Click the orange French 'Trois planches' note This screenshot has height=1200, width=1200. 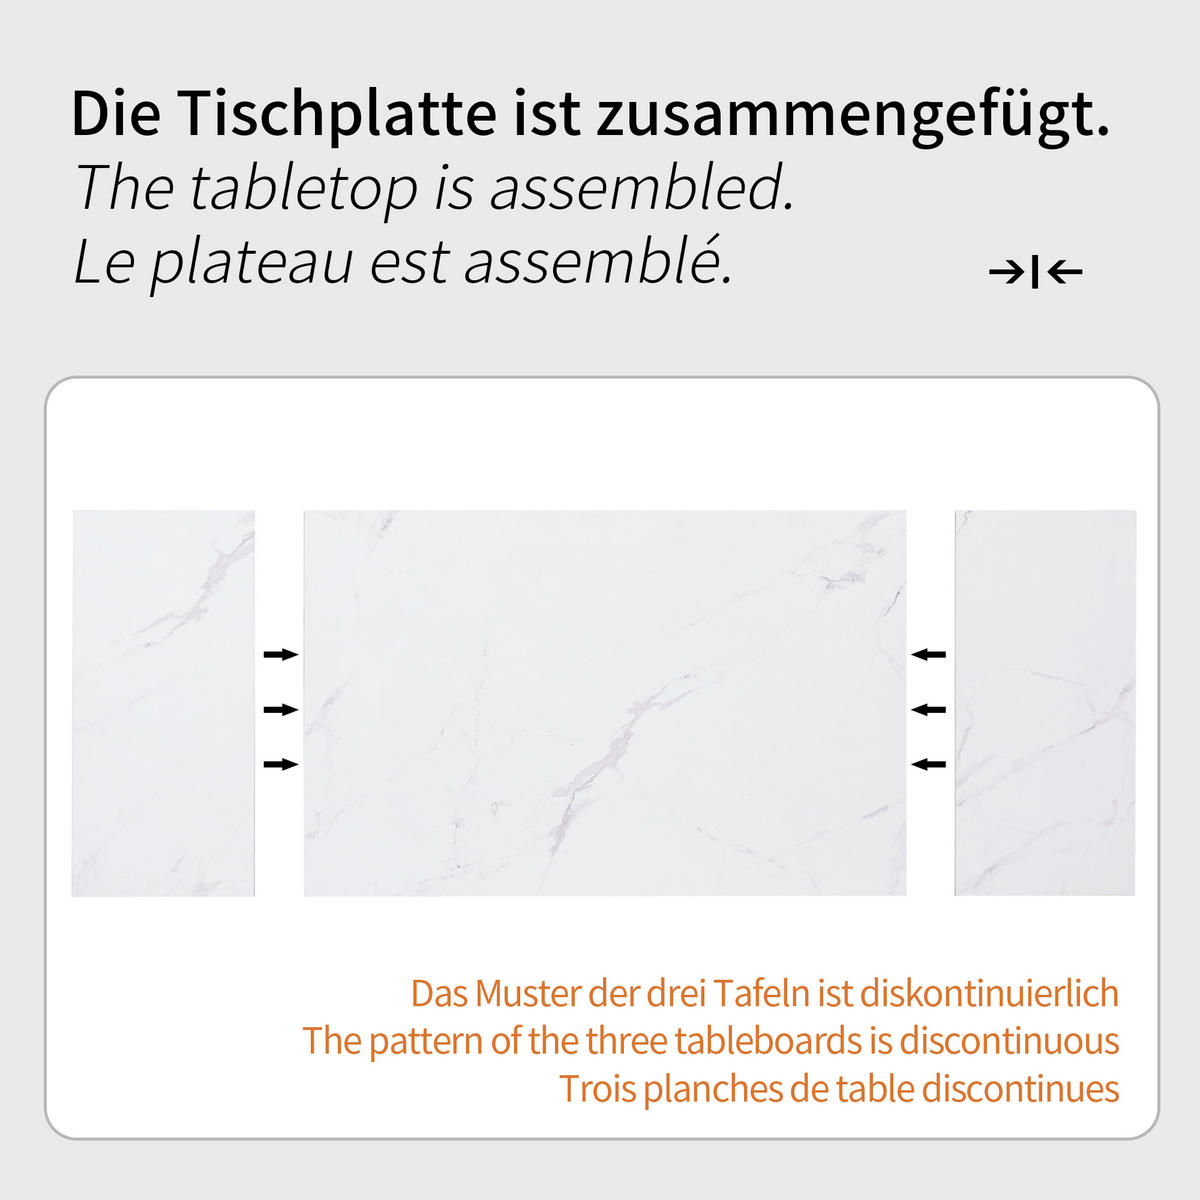click(x=839, y=1088)
